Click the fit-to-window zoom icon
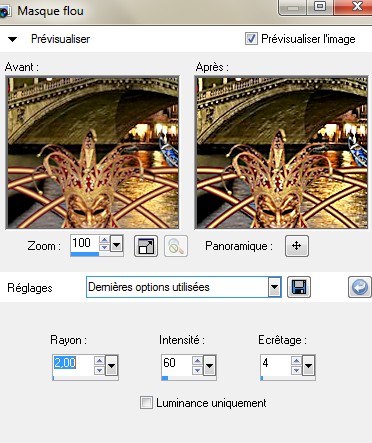 click(146, 246)
